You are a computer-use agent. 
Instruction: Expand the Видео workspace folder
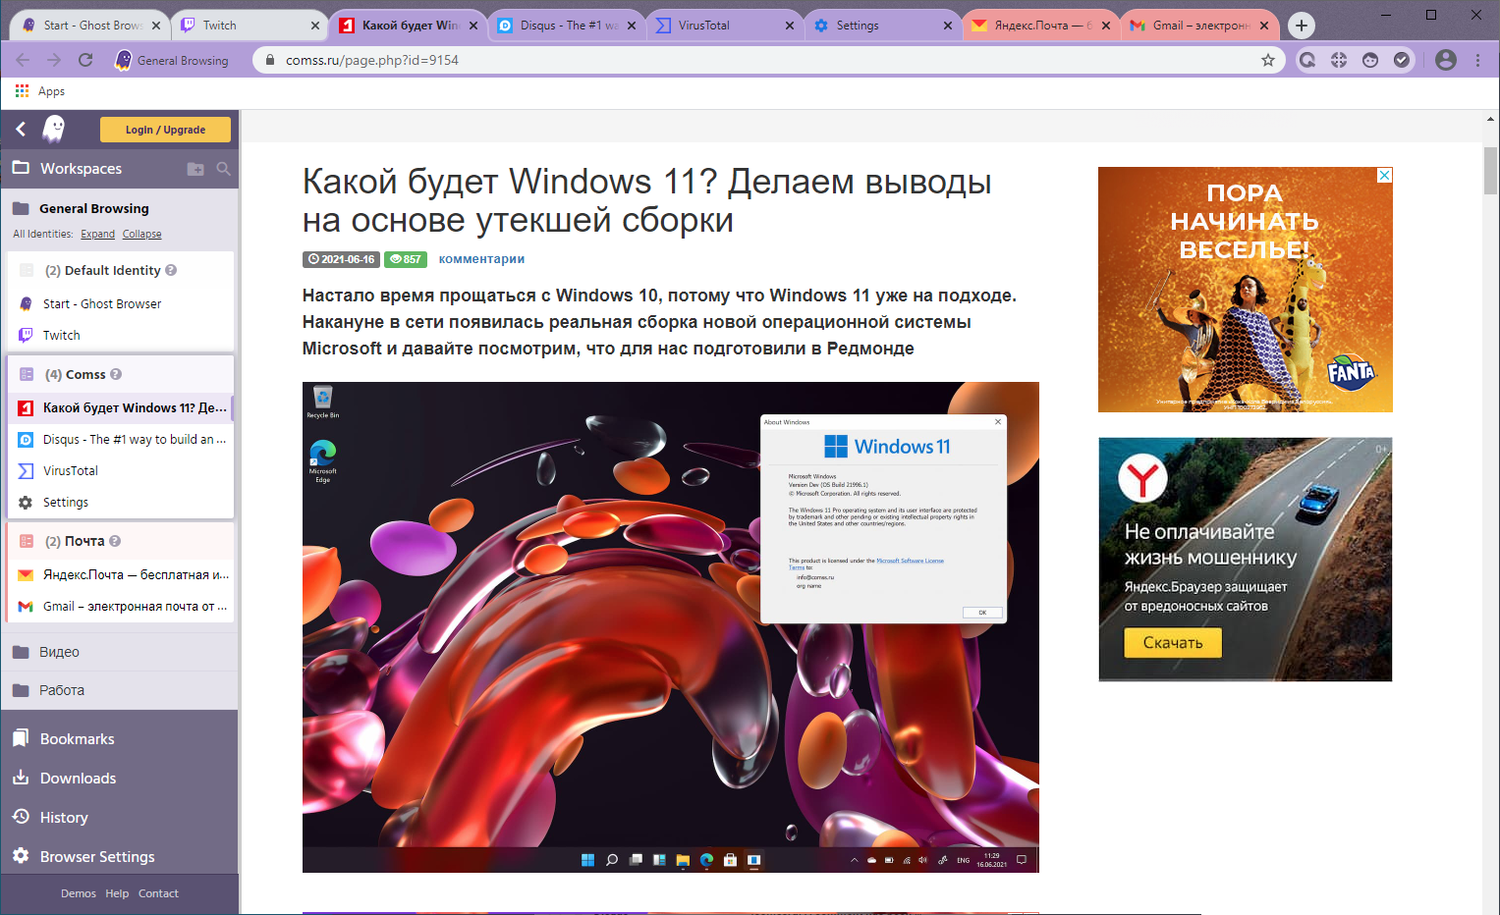click(120, 652)
